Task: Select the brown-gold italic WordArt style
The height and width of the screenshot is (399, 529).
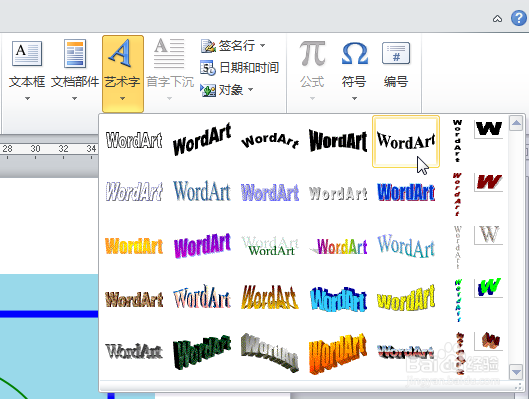Action: (x=270, y=297)
